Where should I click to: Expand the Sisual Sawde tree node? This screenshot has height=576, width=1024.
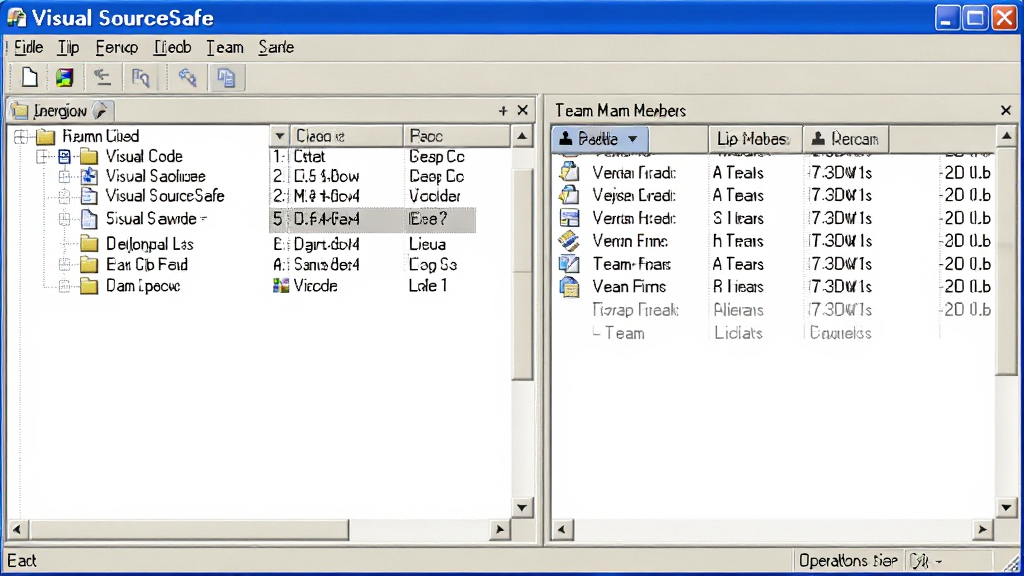pos(65,219)
